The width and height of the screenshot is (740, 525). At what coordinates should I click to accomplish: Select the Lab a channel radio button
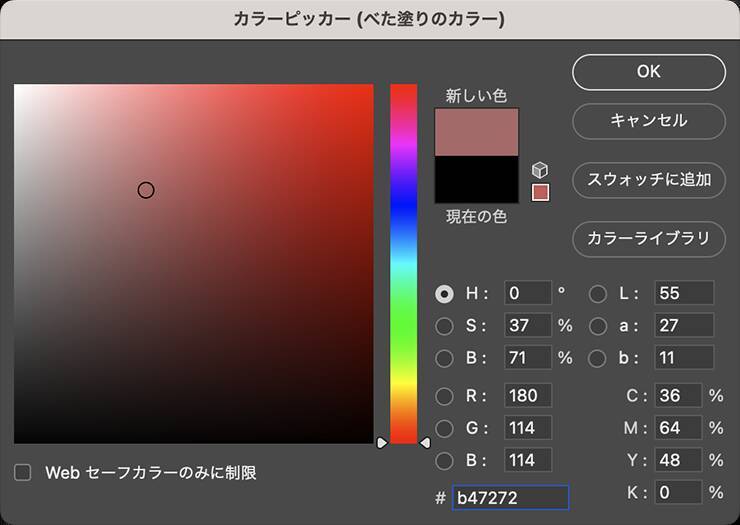pyautogui.click(x=598, y=326)
